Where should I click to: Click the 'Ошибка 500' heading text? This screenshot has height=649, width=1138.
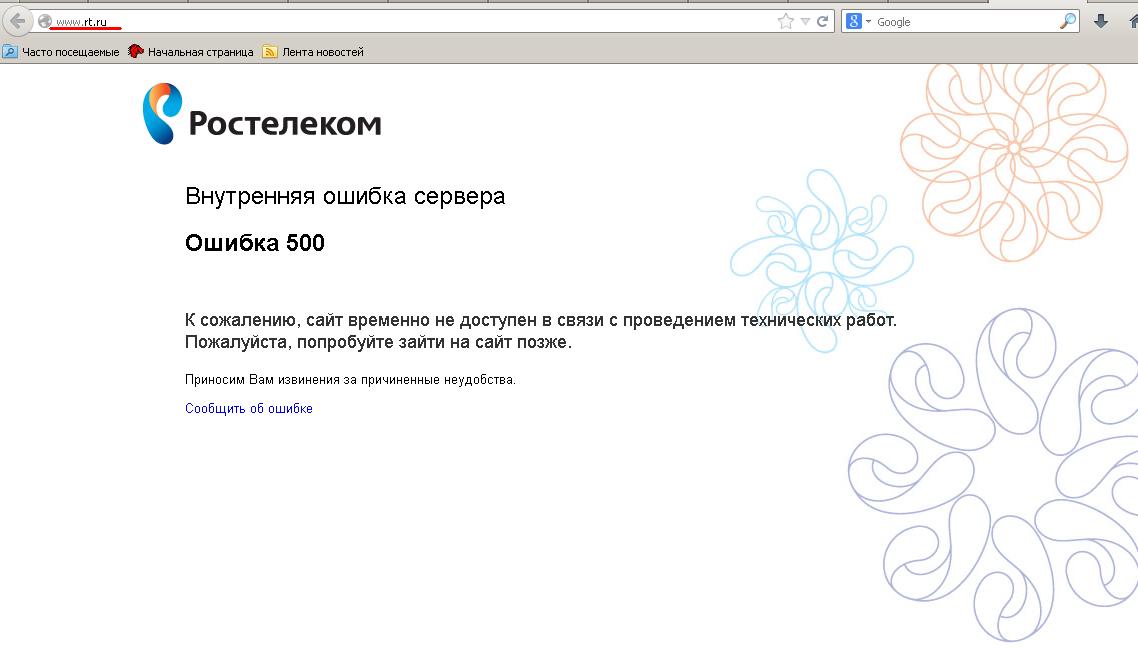click(x=255, y=243)
